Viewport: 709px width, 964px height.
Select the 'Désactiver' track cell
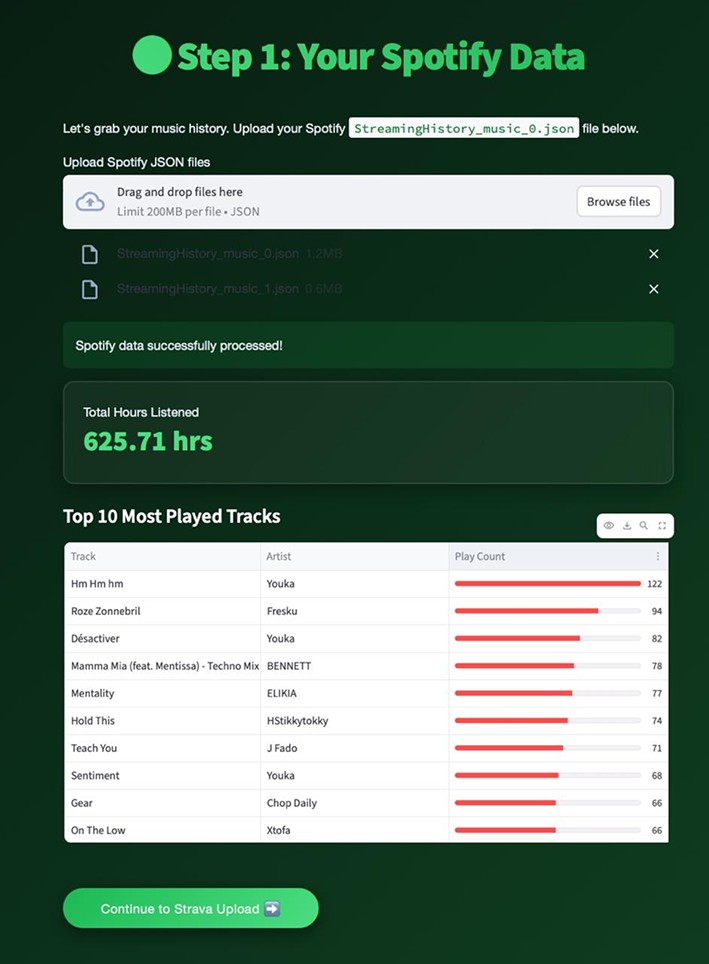point(162,638)
